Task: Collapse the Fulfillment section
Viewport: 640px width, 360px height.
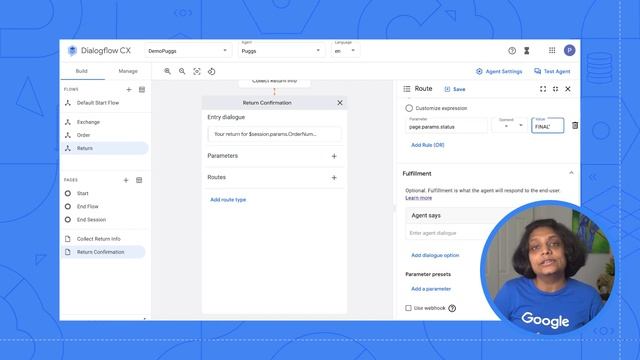Action: click(571, 173)
